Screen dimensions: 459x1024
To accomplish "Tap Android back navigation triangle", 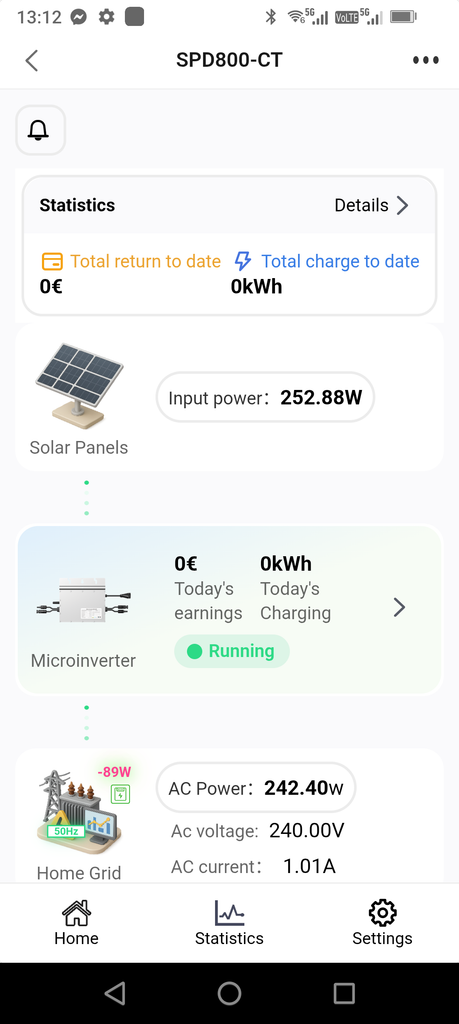I will [115, 993].
